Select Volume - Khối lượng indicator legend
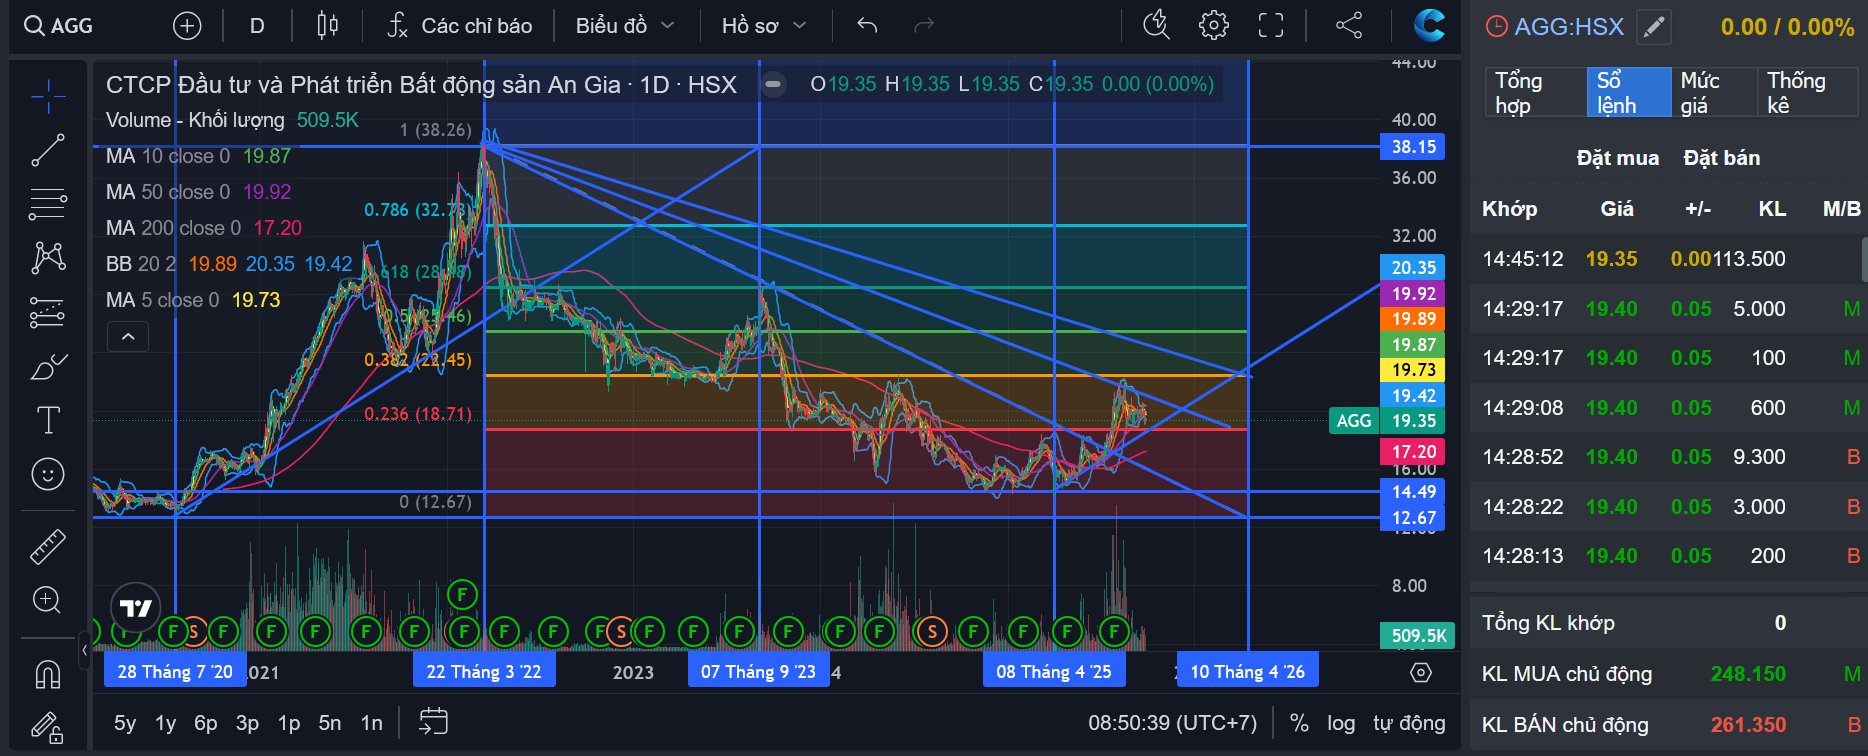The image size is (1868, 756). click(232, 120)
